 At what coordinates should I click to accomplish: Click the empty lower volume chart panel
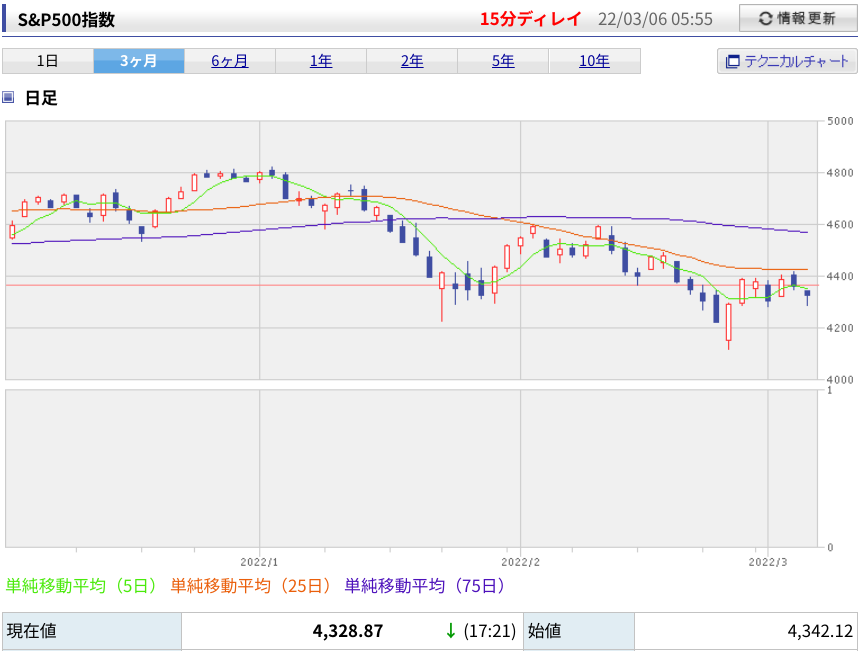pyautogui.click(x=411, y=469)
